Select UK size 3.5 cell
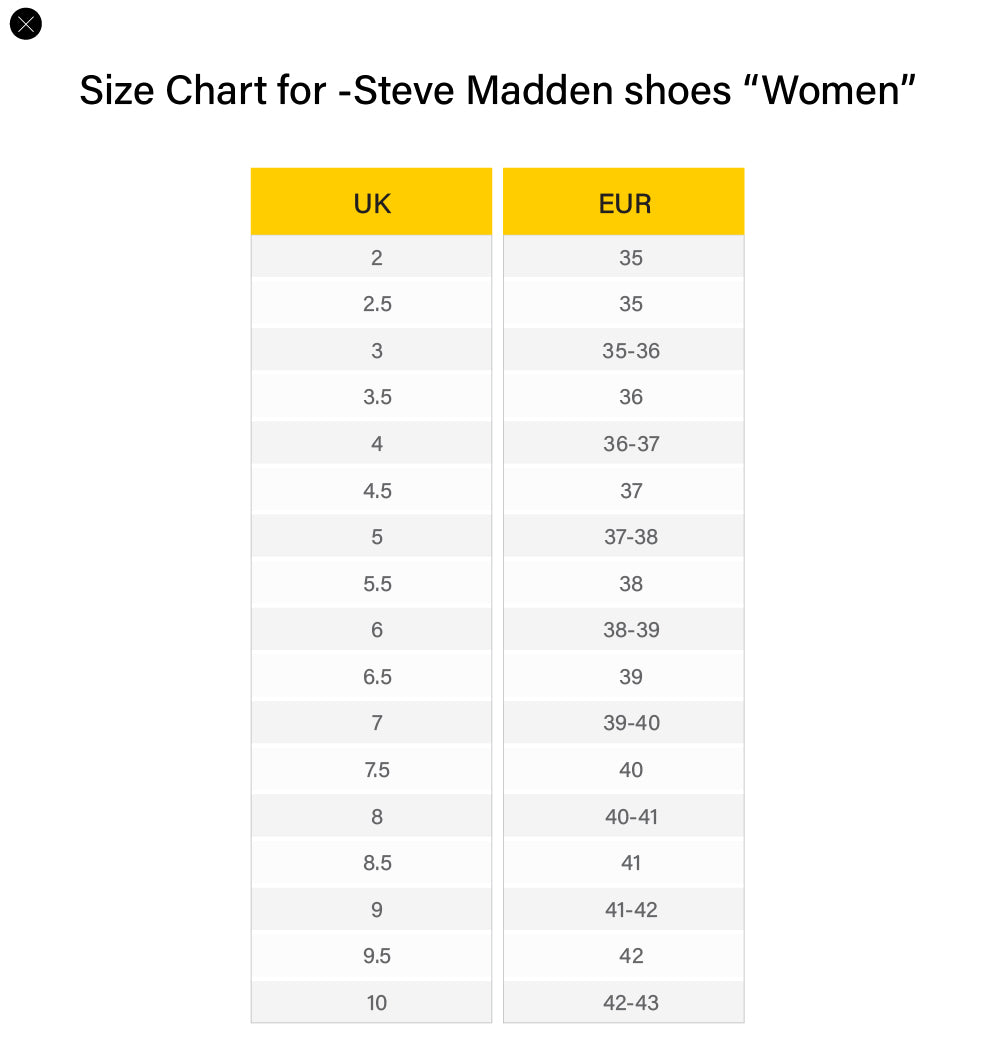Image resolution: width=995 pixels, height=1055 pixels. point(377,397)
